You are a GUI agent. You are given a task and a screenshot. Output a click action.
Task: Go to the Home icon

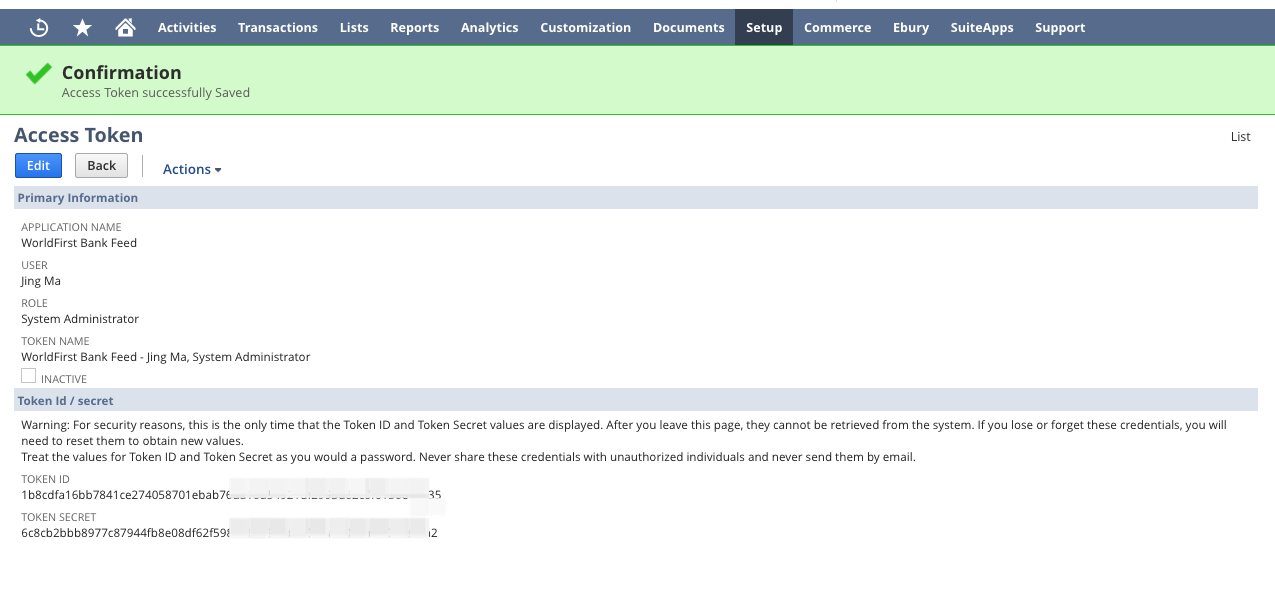125,28
